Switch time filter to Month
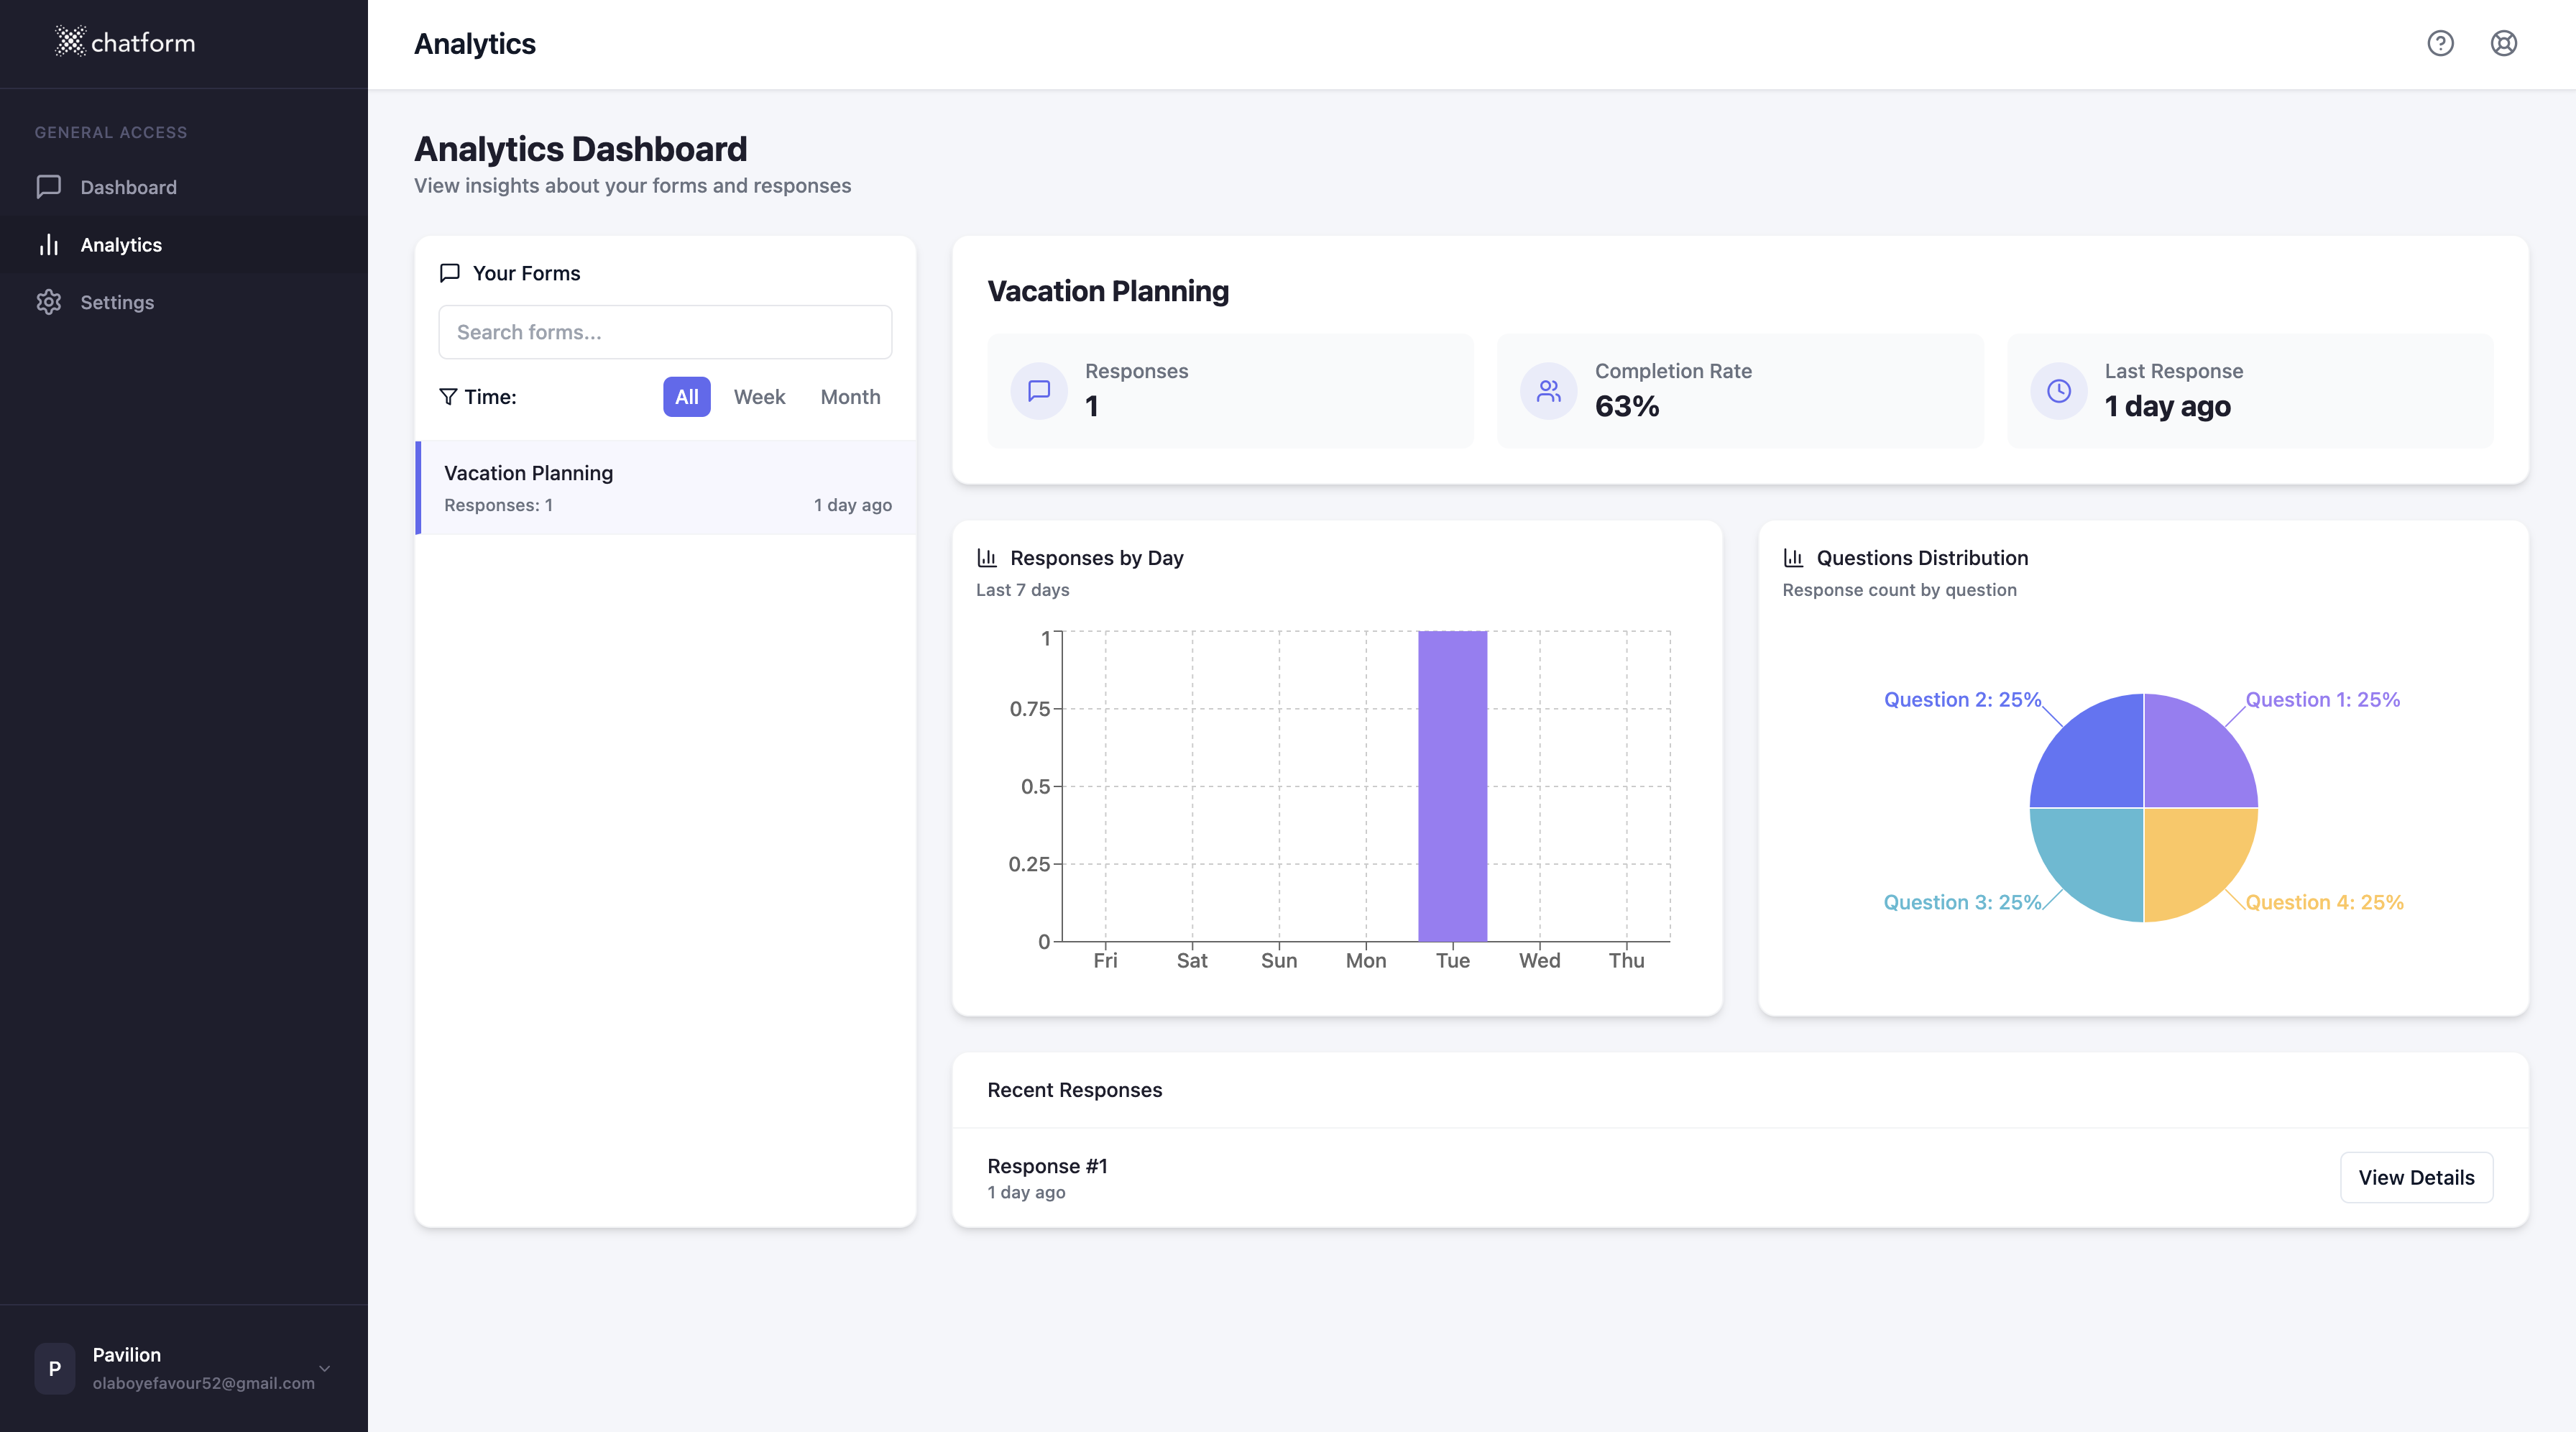 (850, 397)
